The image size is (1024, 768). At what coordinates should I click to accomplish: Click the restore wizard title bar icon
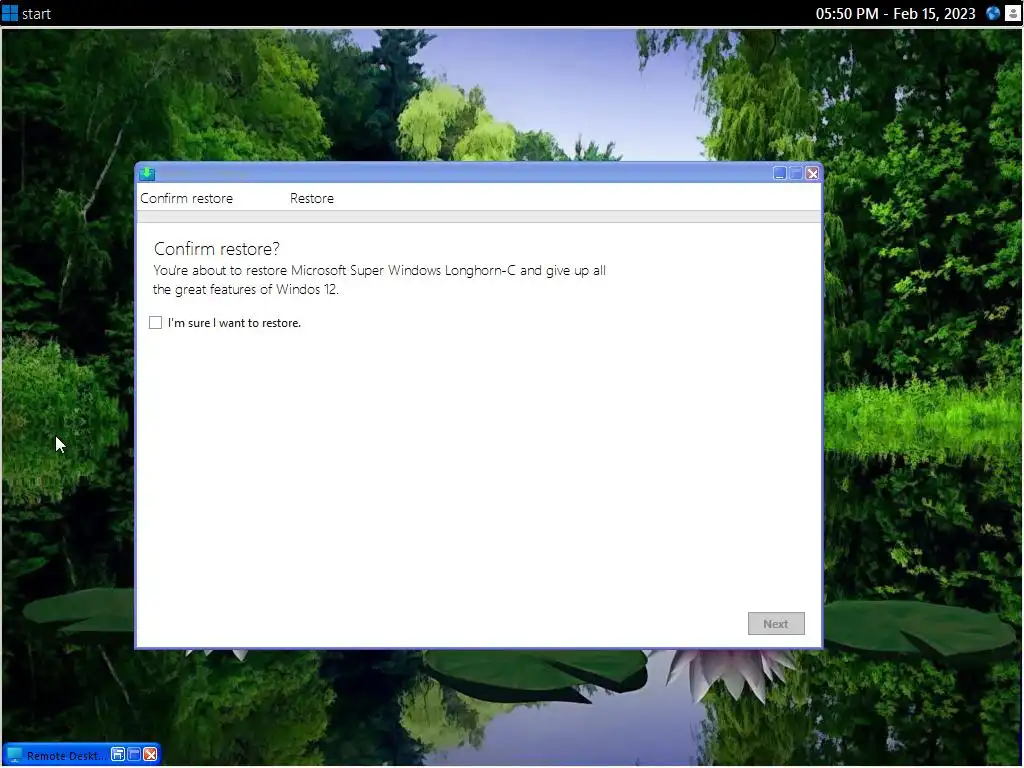[147, 173]
